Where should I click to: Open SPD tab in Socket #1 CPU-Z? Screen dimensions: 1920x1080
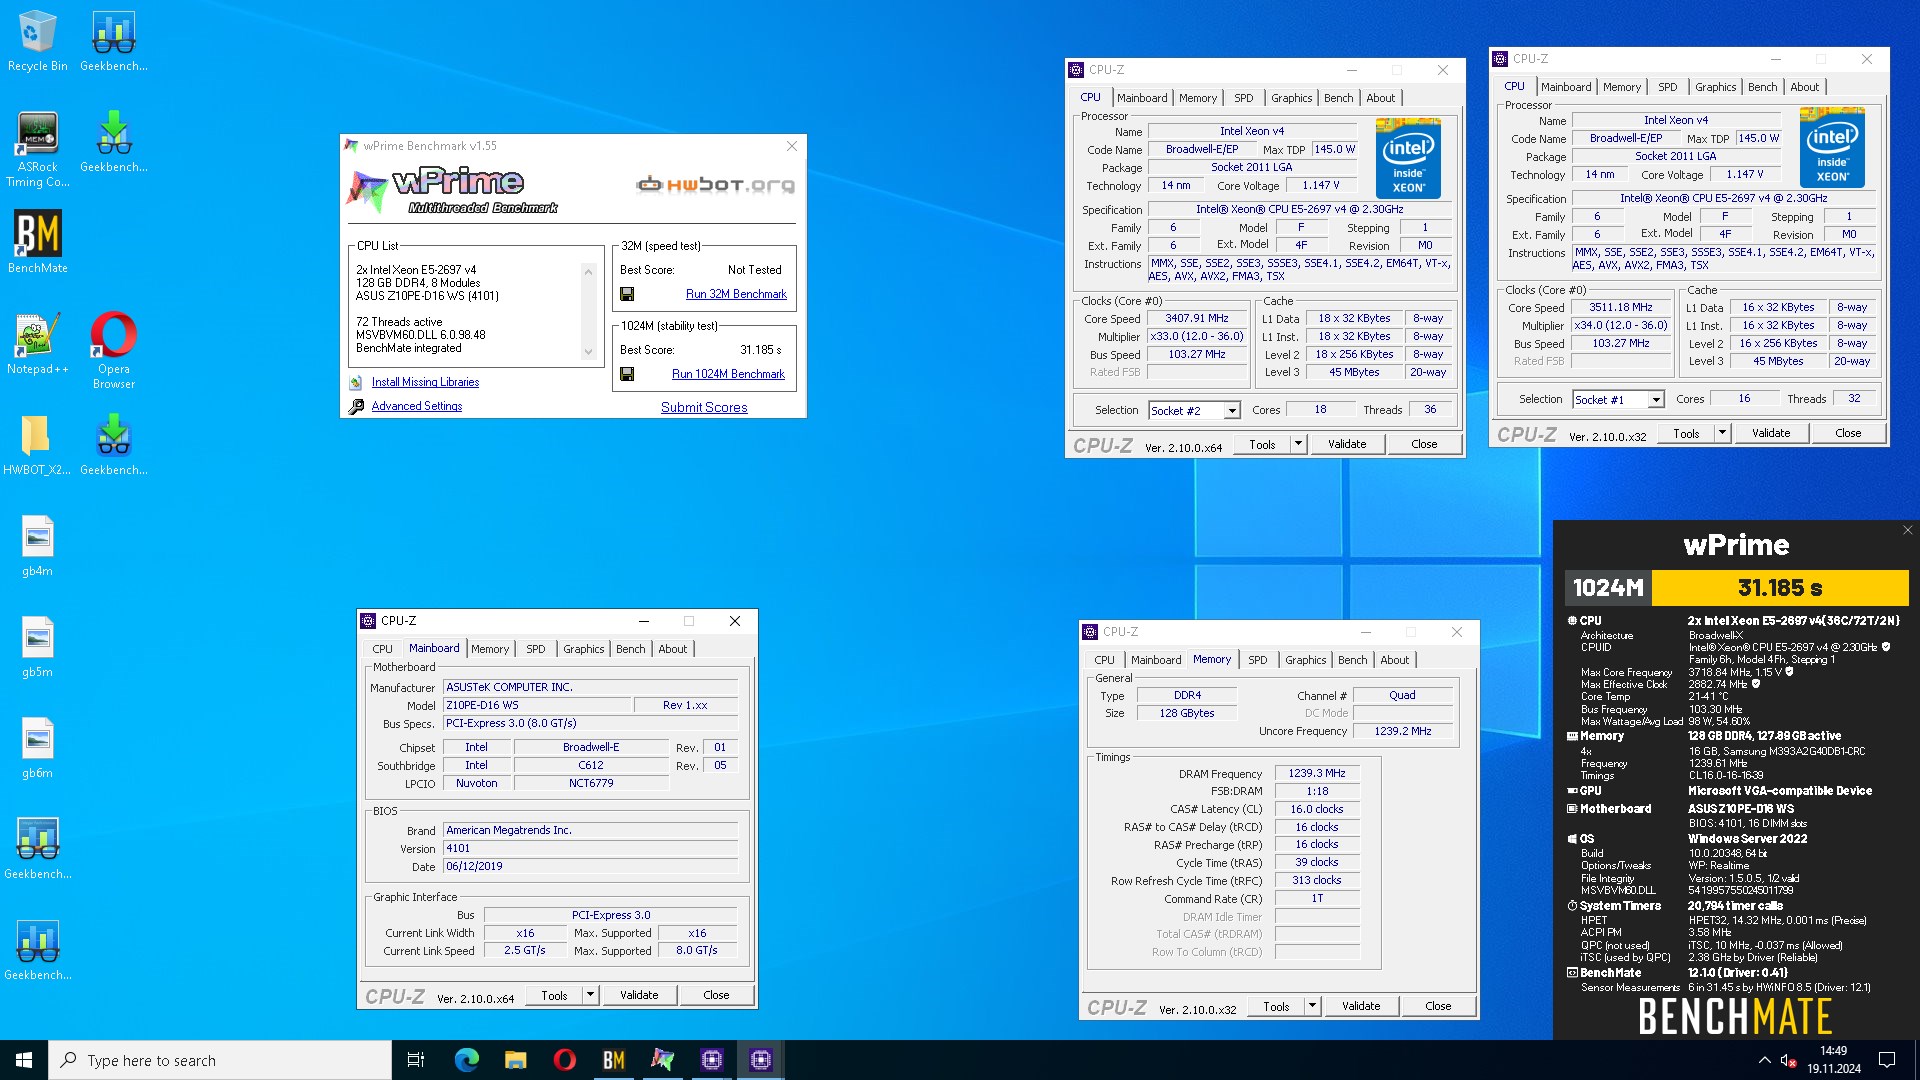point(1668,87)
